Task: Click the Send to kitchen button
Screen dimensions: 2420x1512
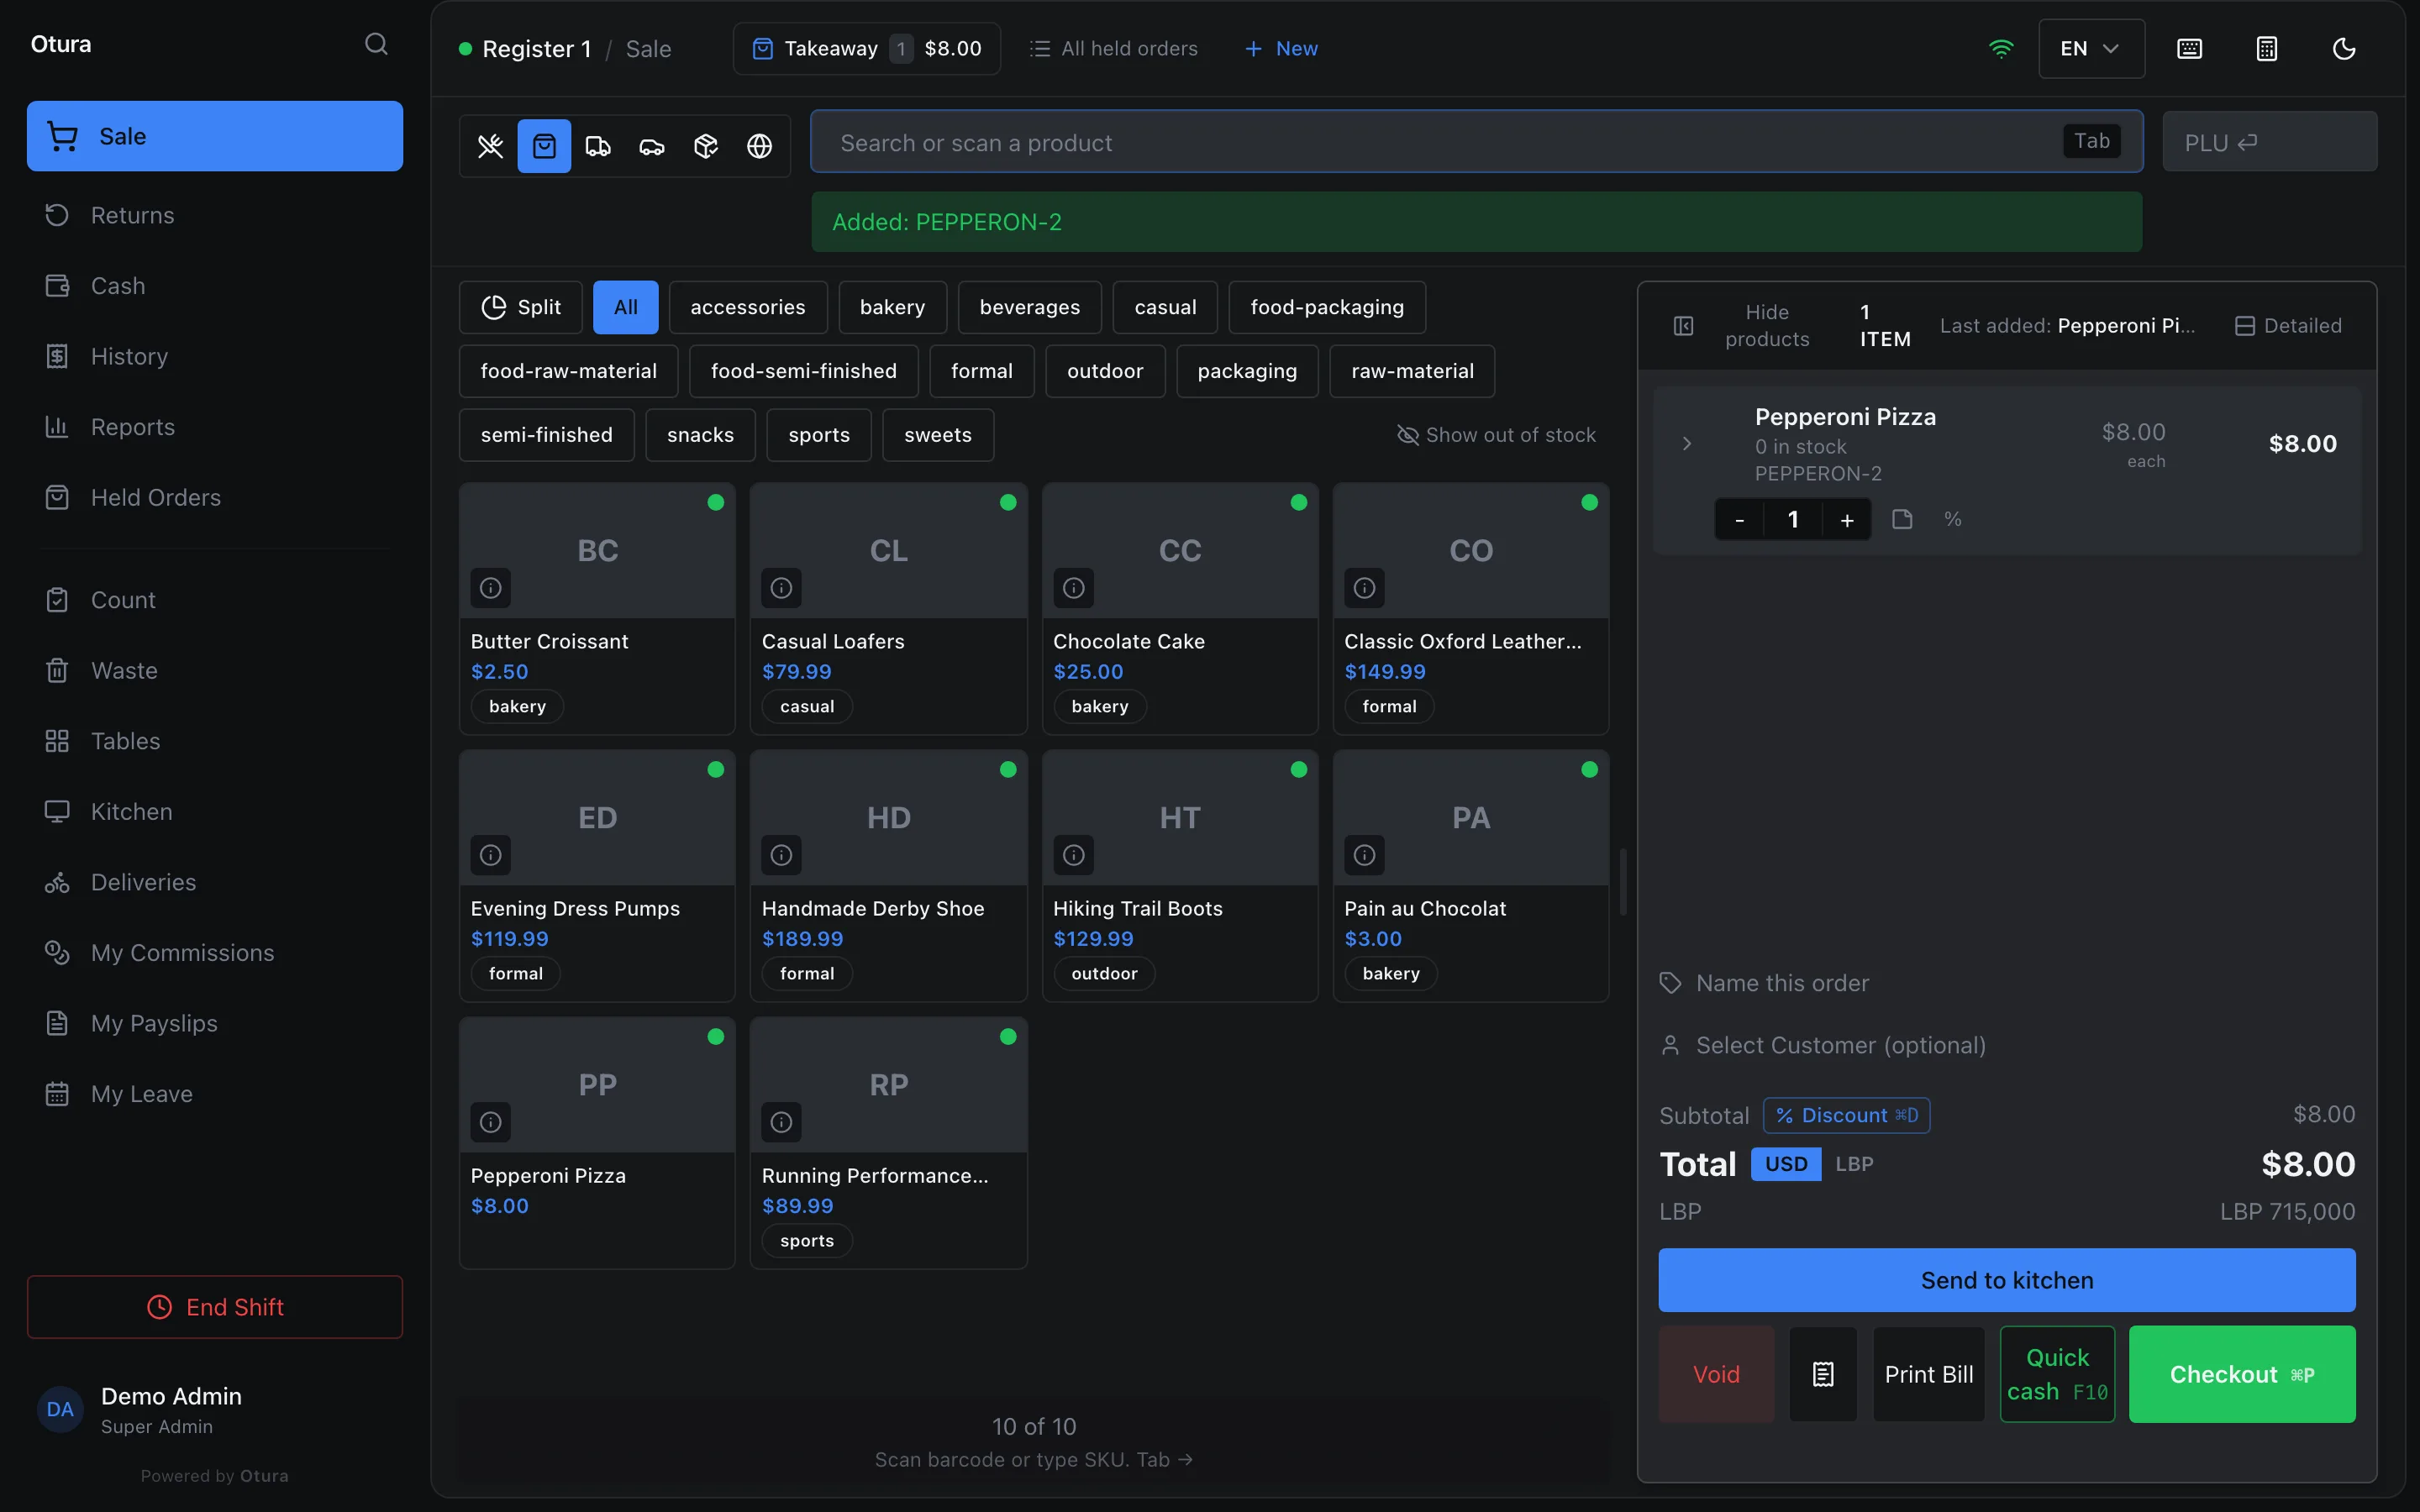Action: point(2007,1280)
